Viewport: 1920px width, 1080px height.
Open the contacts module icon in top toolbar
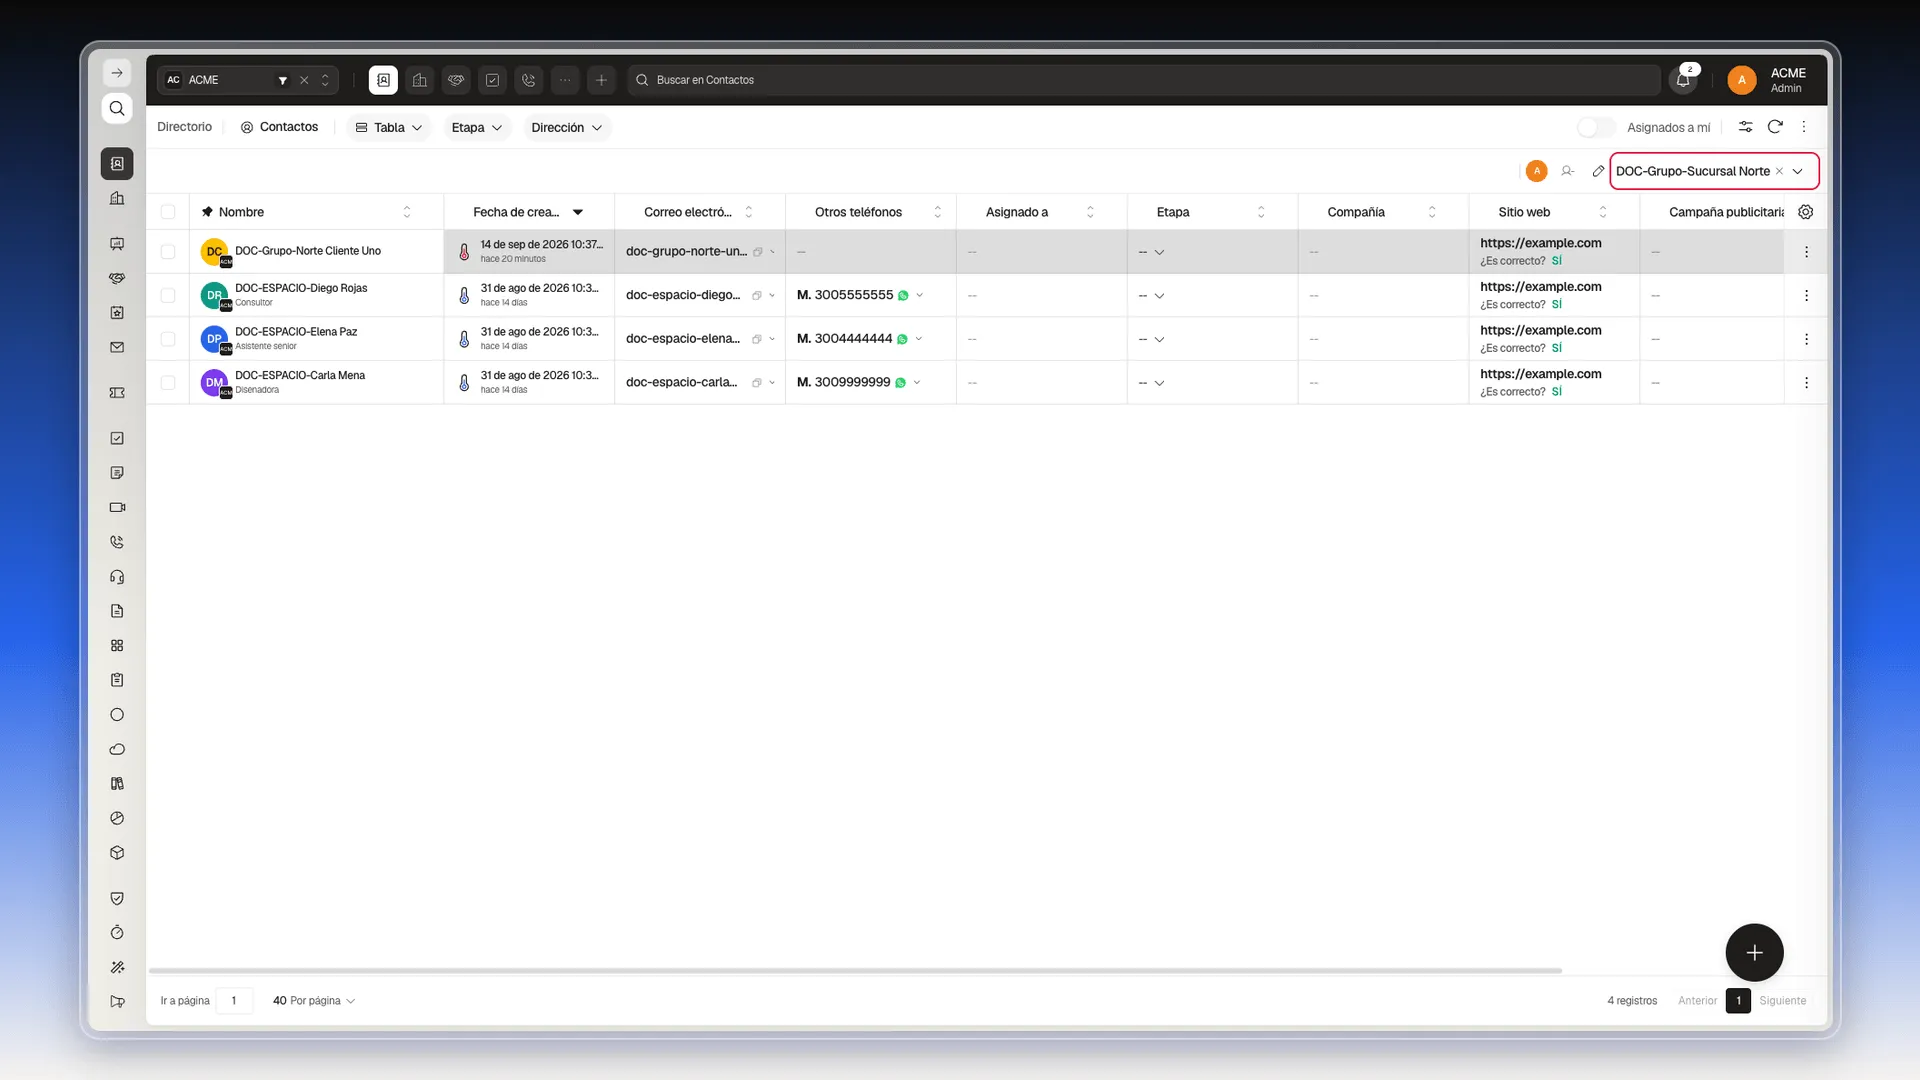(x=383, y=80)
